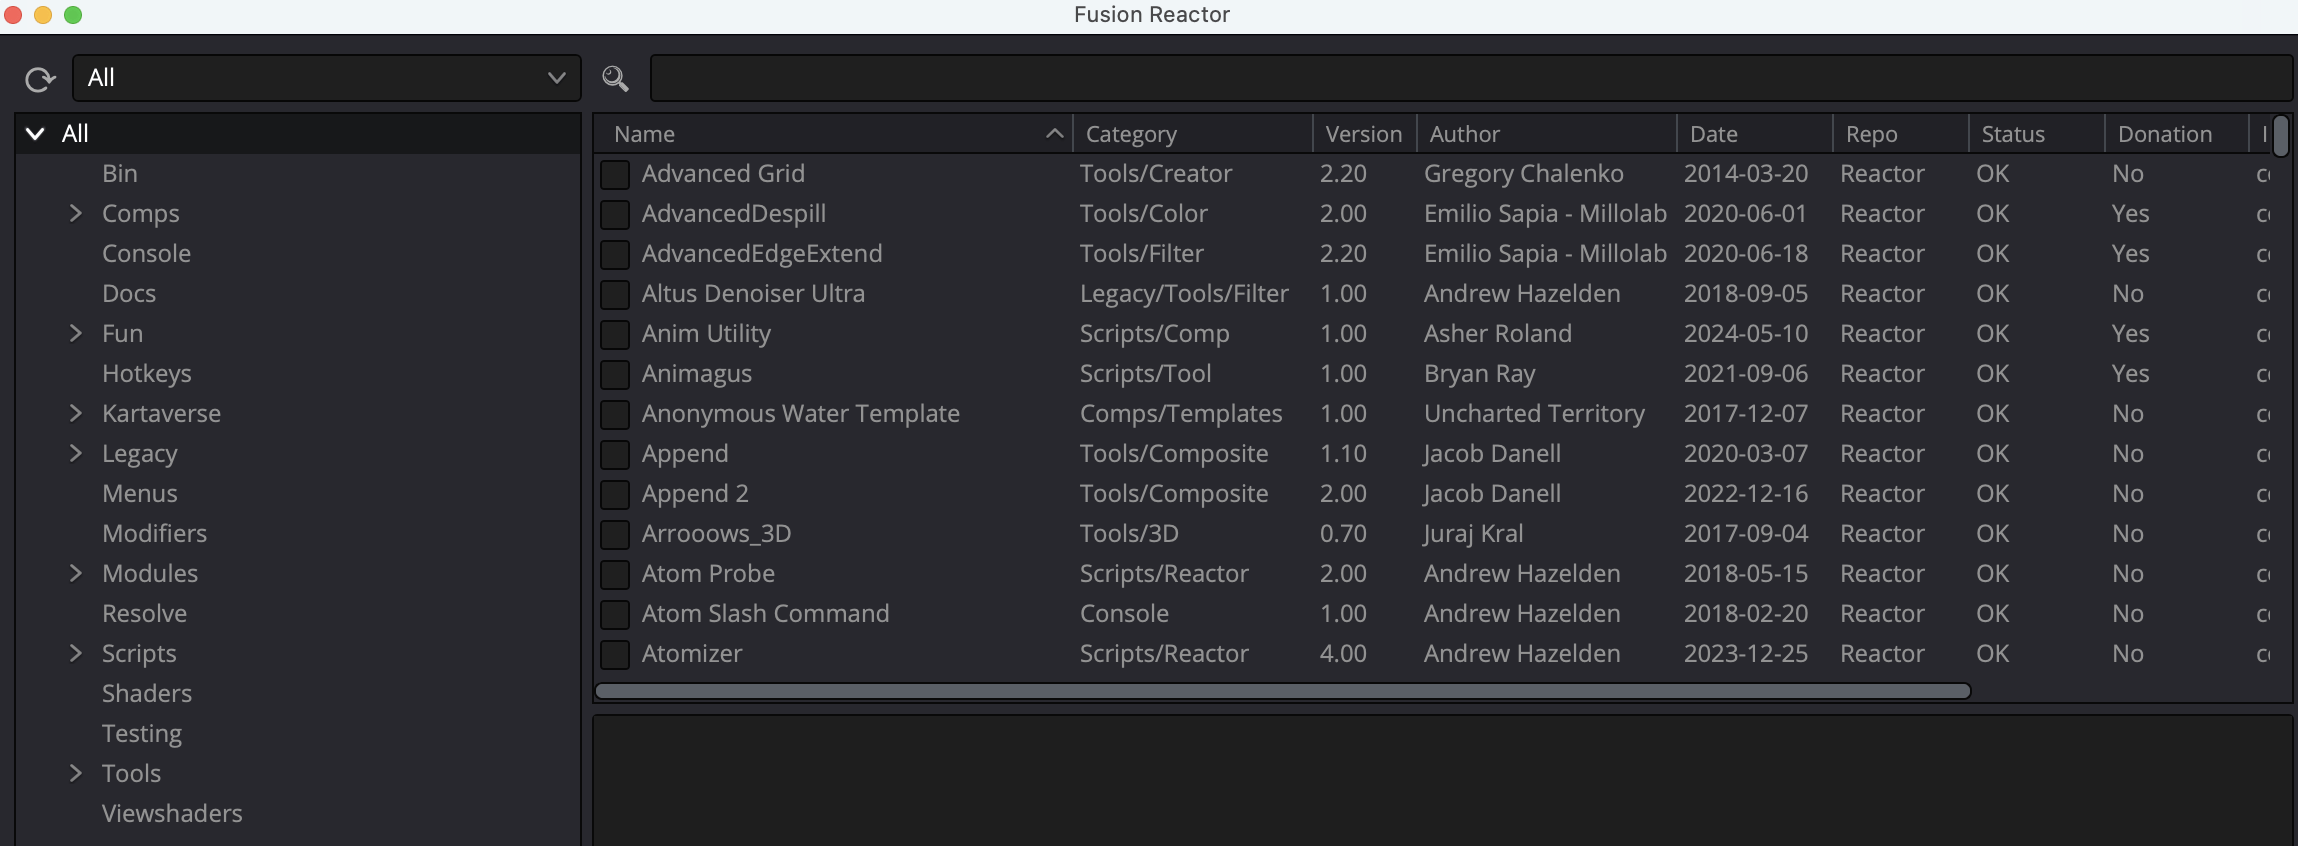This screenshot has width=2298, height=846.
Task: Sort by the Author column header
Action: 1547,134
